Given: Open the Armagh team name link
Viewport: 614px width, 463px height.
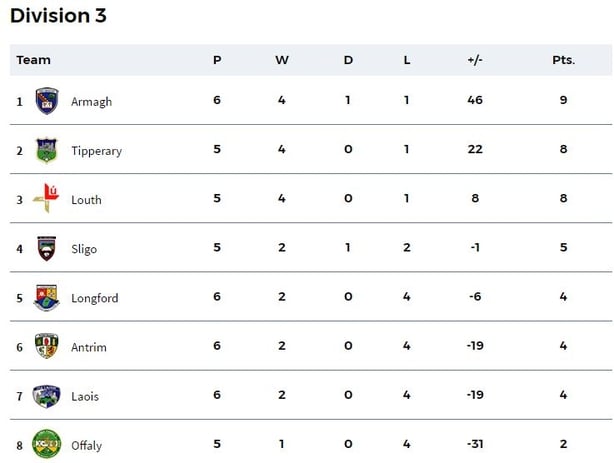Looking at the screenshot, I should [x=91, y=102].
